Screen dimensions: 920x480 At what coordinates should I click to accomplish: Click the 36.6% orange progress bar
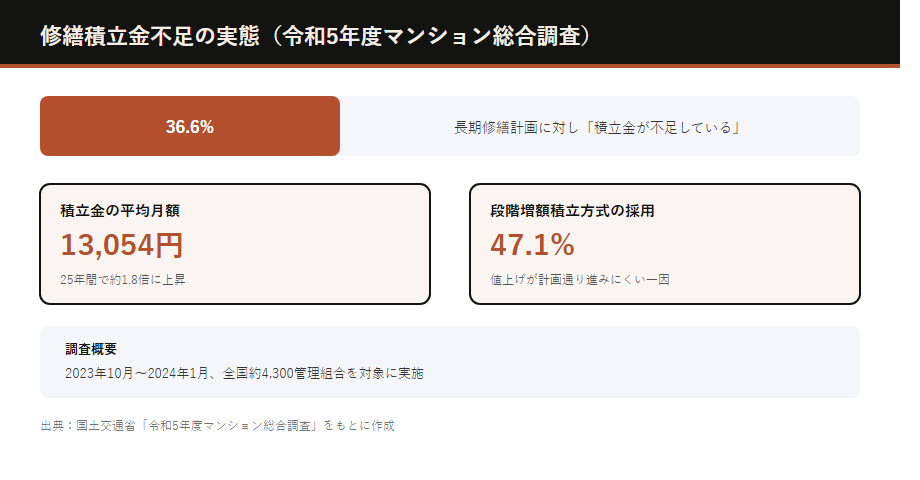[x=190, y=126]
